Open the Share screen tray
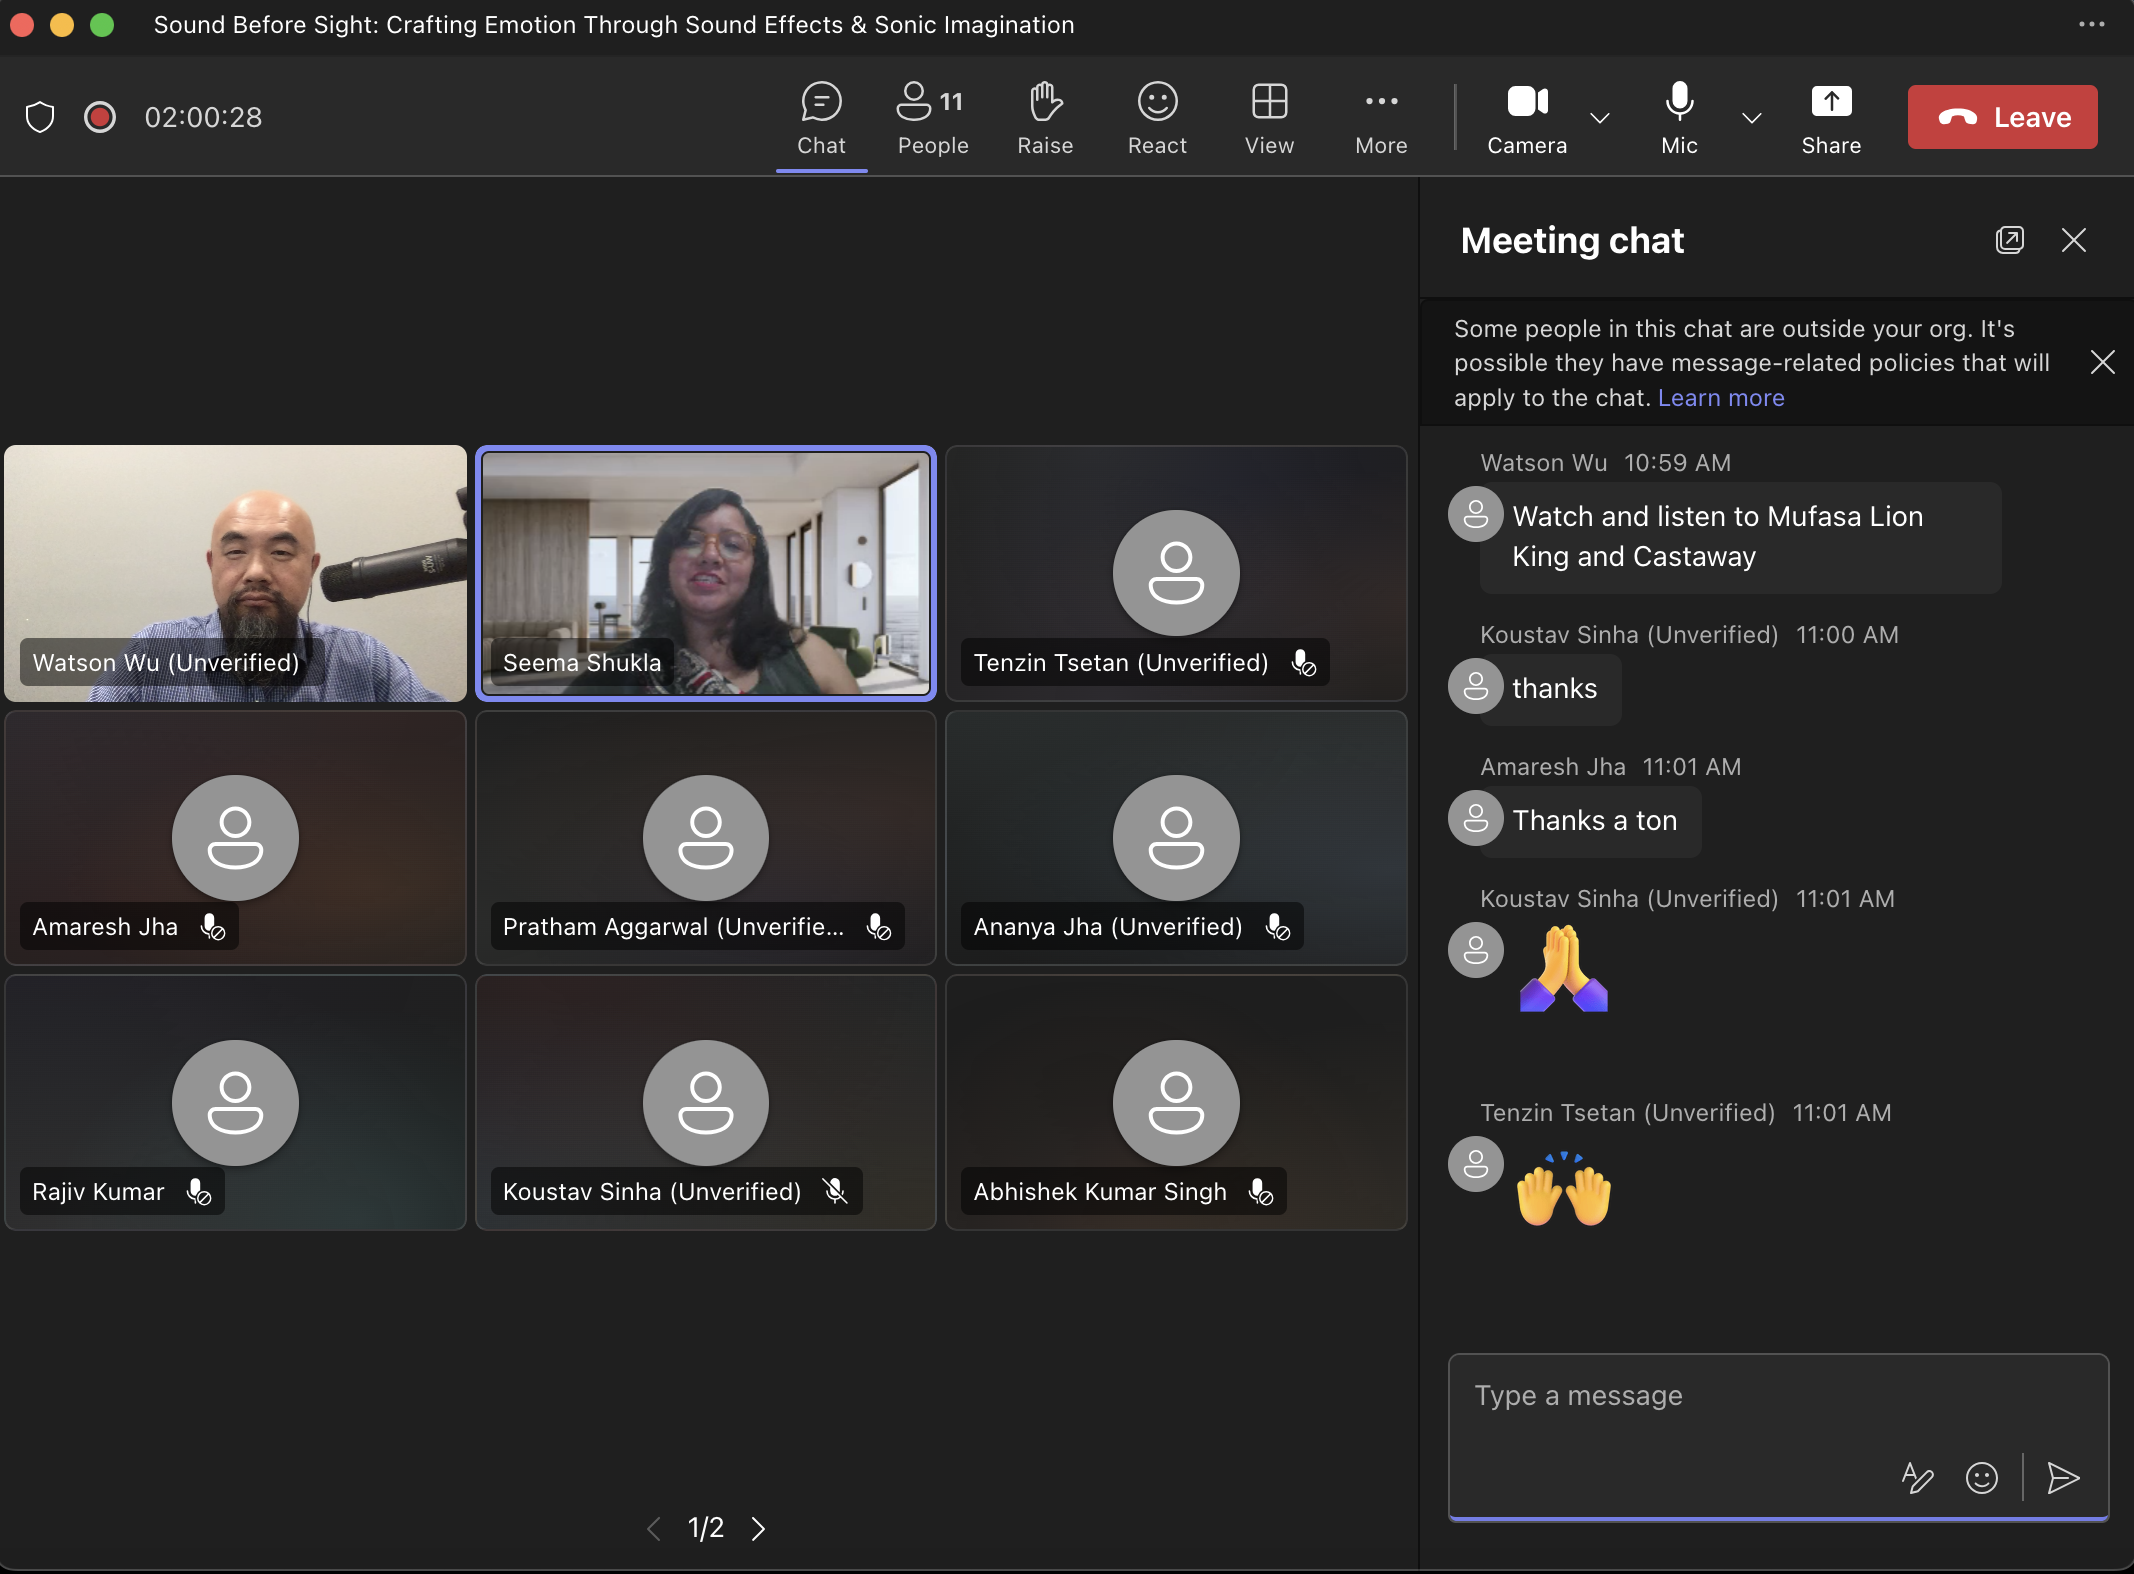The image size is (2134, 1574). tap(1830, 118)
